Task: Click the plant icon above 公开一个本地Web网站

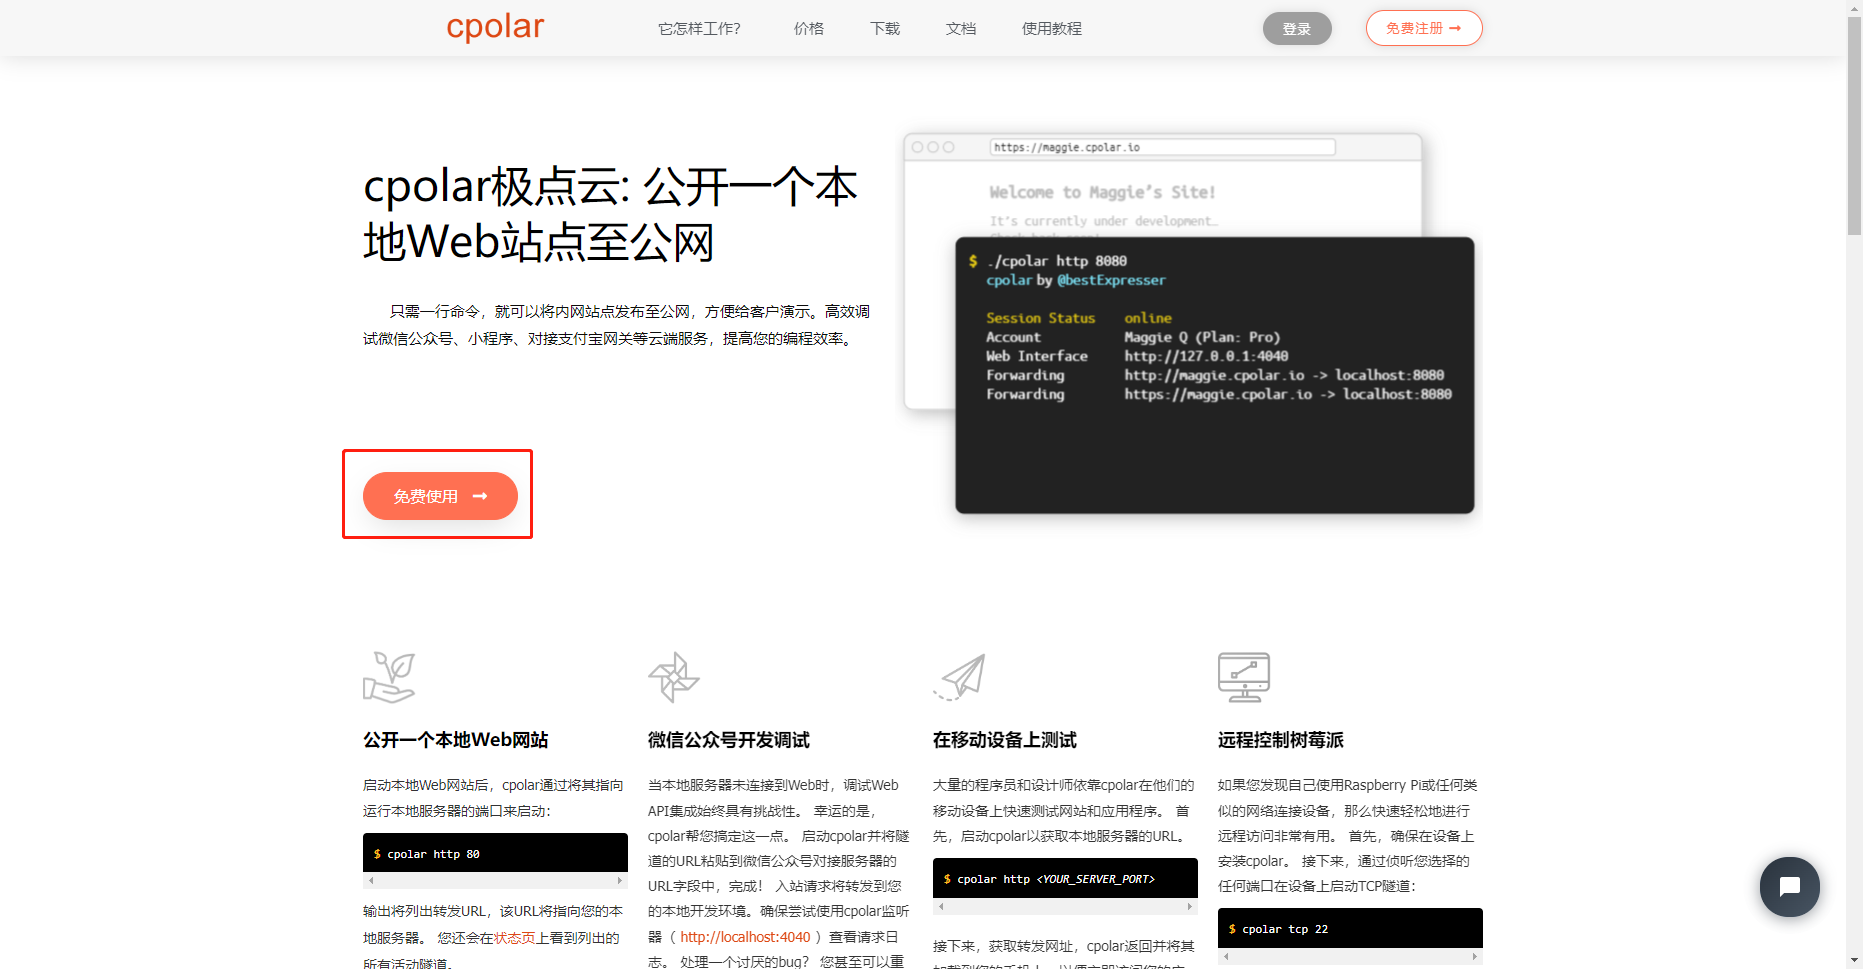Action: click(x=390, y=676)
